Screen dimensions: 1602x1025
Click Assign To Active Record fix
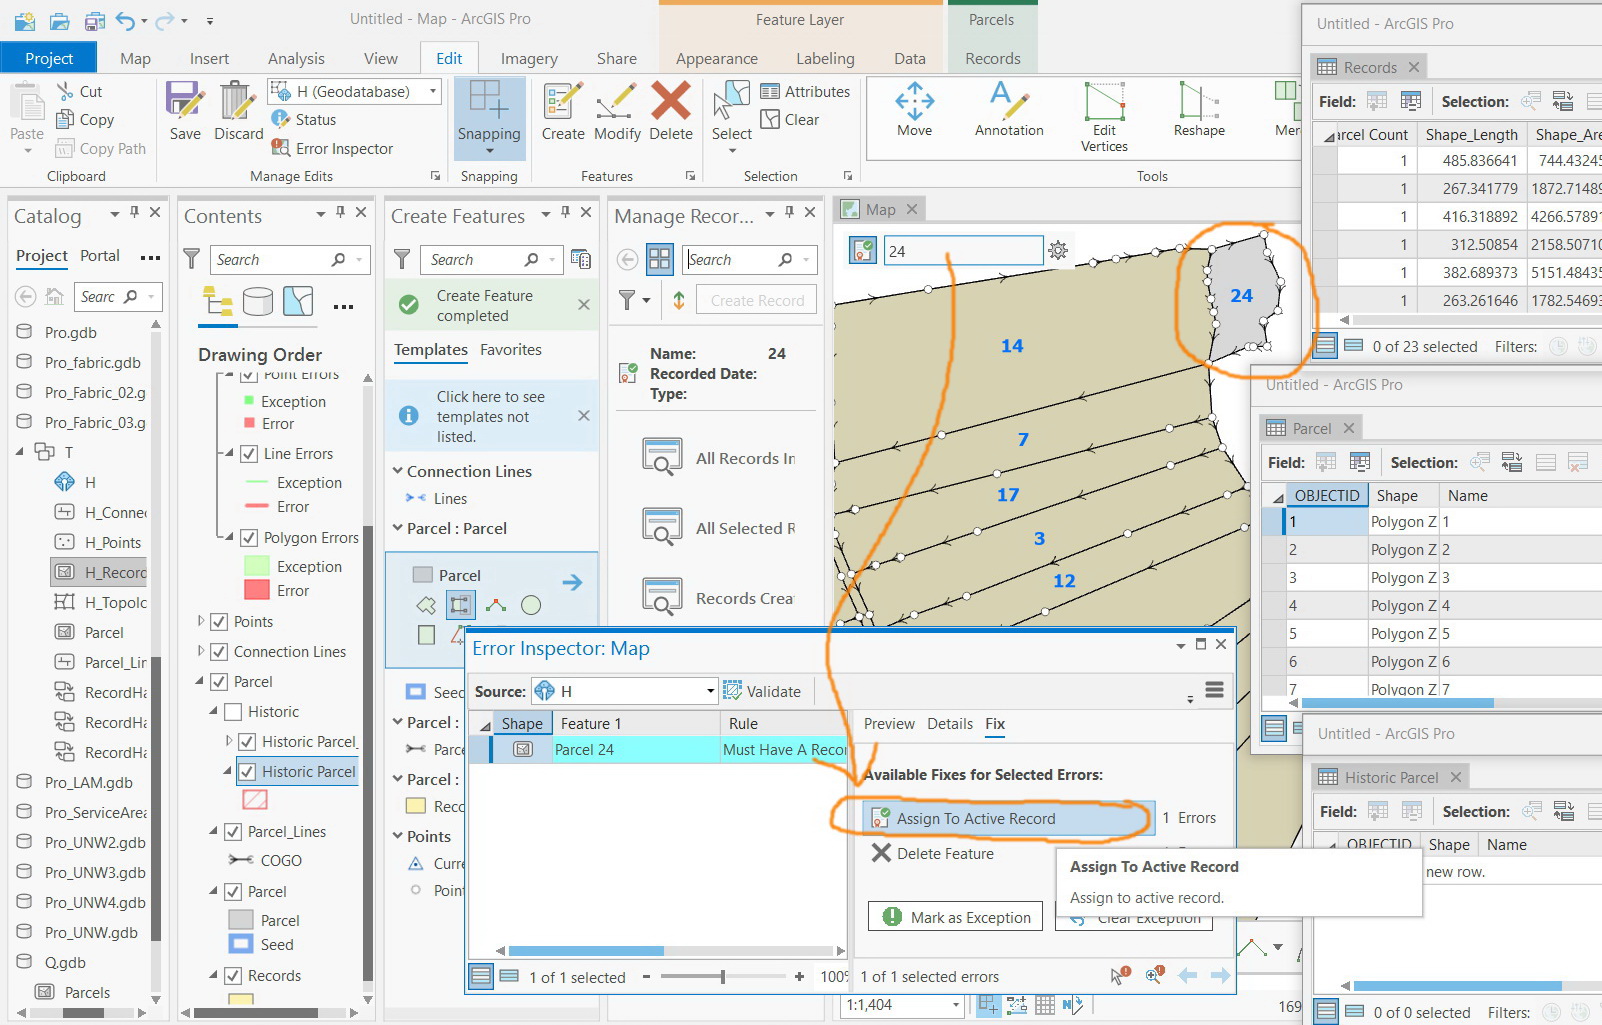[1008, 818]
